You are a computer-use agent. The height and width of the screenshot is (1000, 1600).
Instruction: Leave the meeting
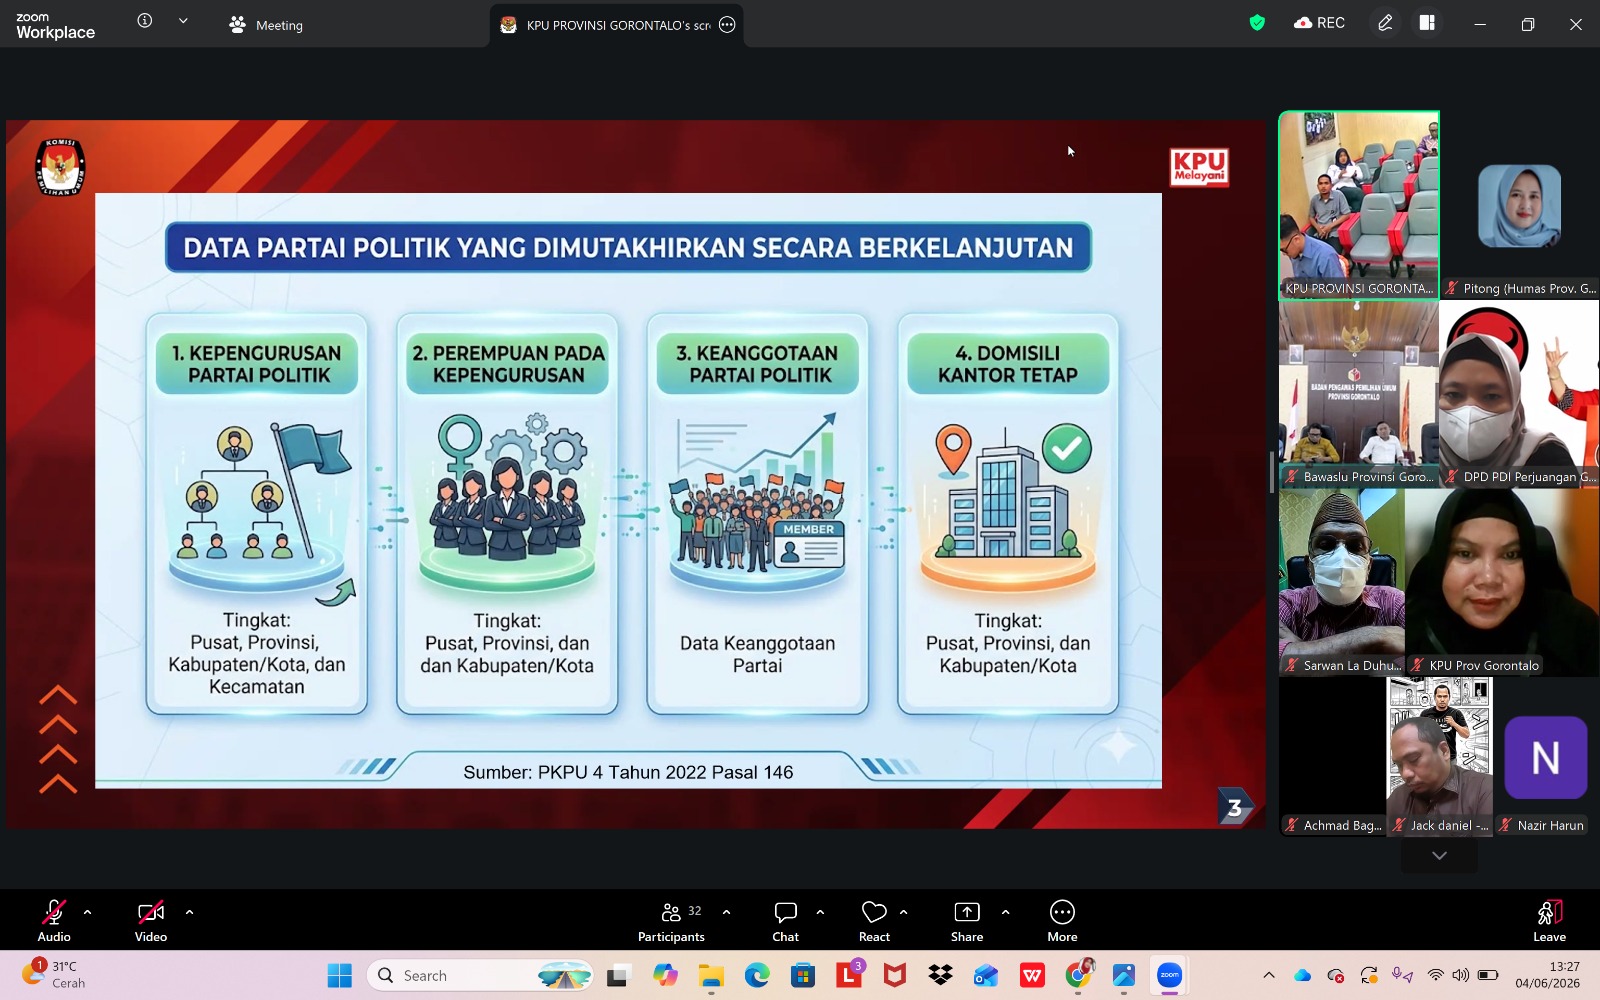coord(1549,920)
